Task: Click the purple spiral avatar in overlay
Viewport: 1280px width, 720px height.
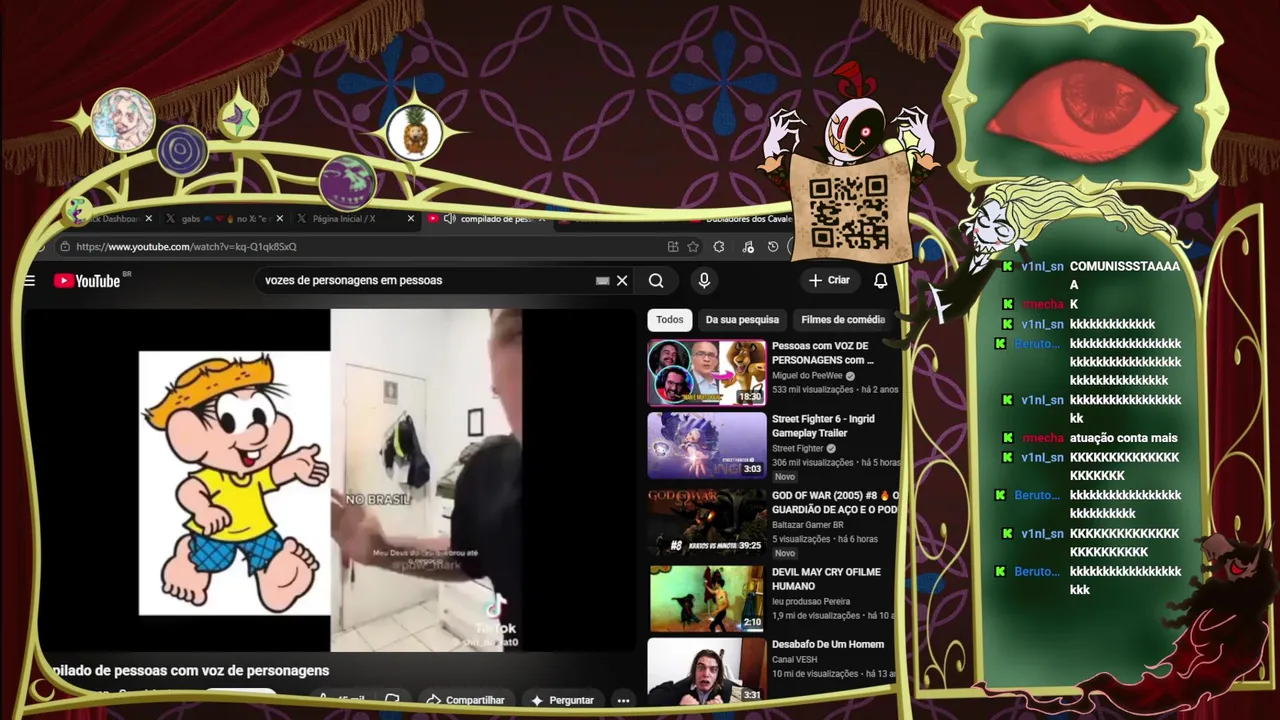Action: pos(182,151)
